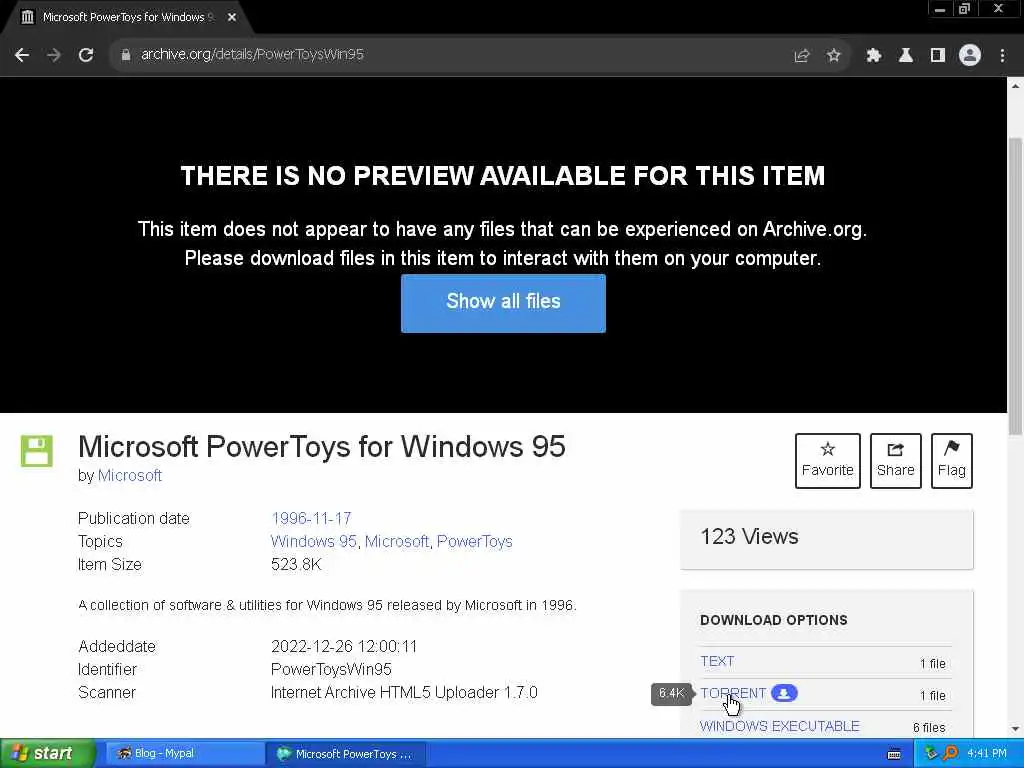Reload the archive.org page
This screenshot has width=1024, height=768.
point(86,56)
